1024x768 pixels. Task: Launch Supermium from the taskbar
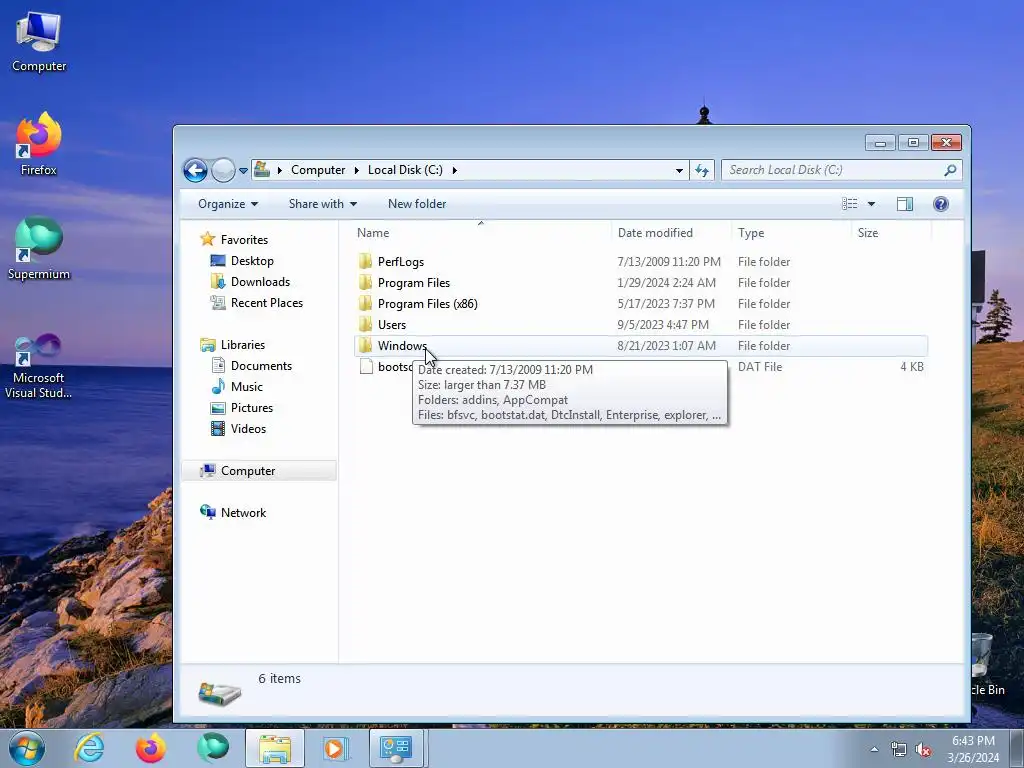[x=213, y=748]
